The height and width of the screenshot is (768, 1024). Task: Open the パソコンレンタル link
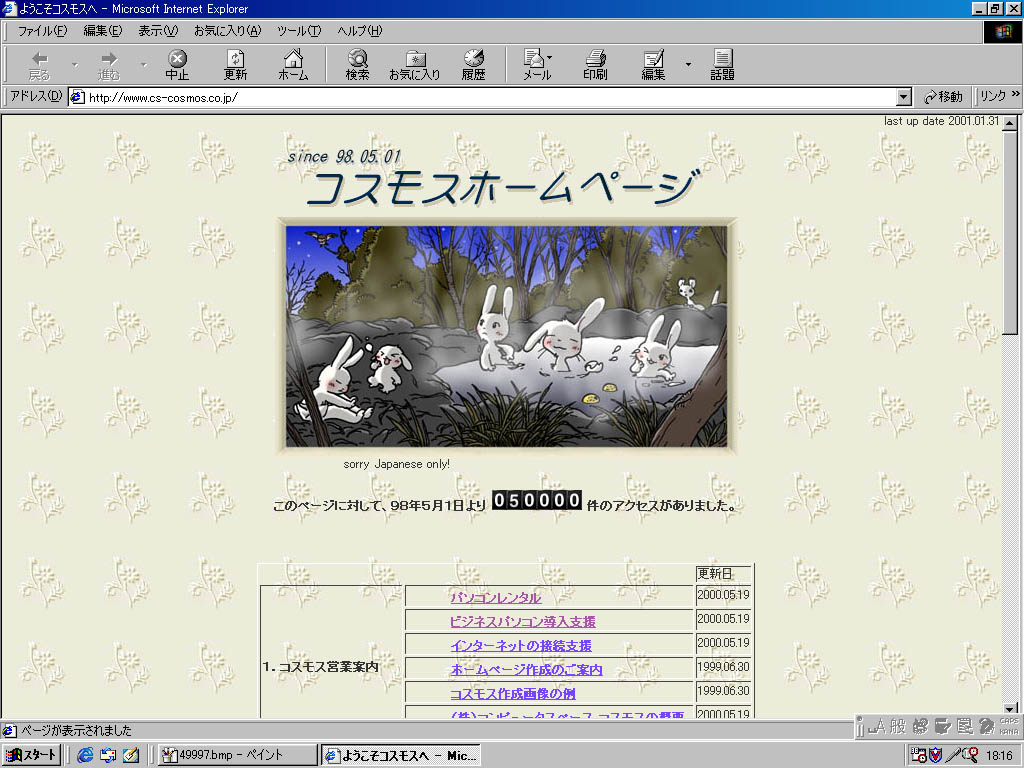point(496,598)
